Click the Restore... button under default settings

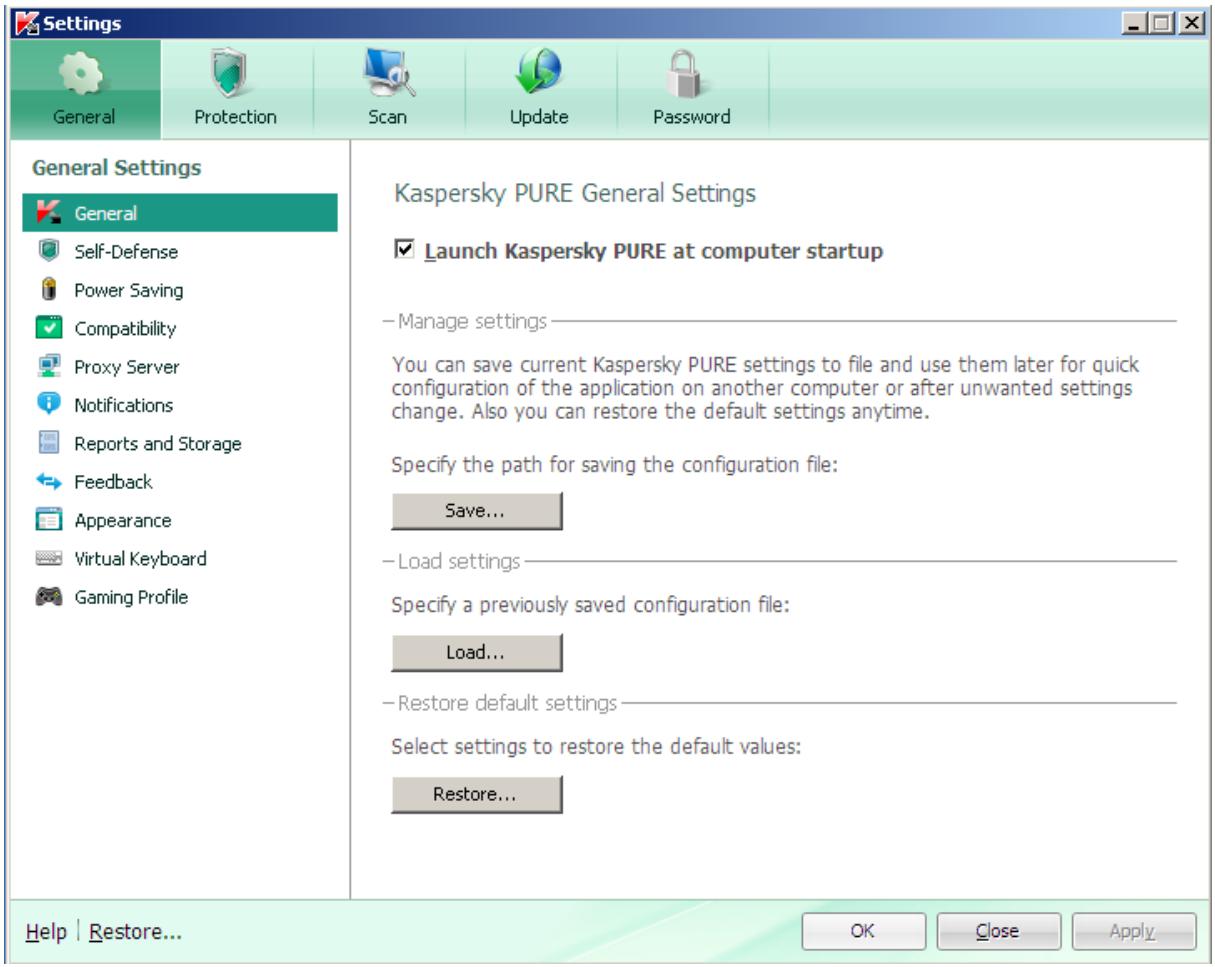(x=476, y=795)
